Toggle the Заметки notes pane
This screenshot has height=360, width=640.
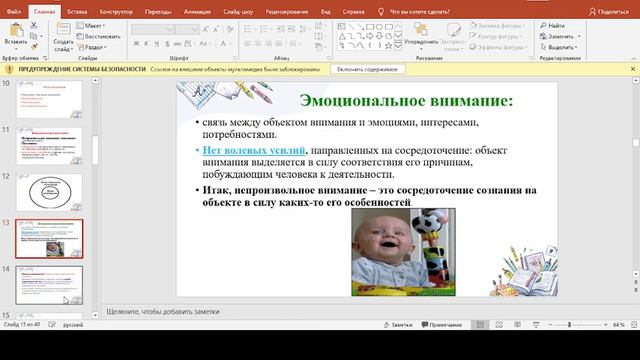[398, 324]
